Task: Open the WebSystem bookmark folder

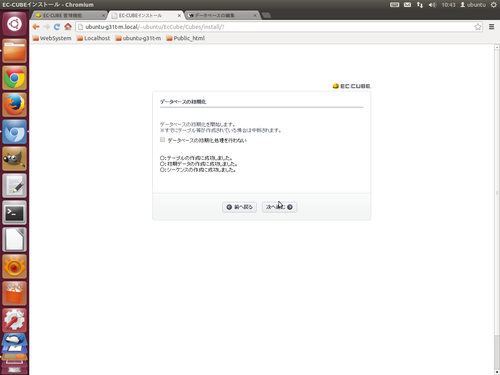Action: 52,38
